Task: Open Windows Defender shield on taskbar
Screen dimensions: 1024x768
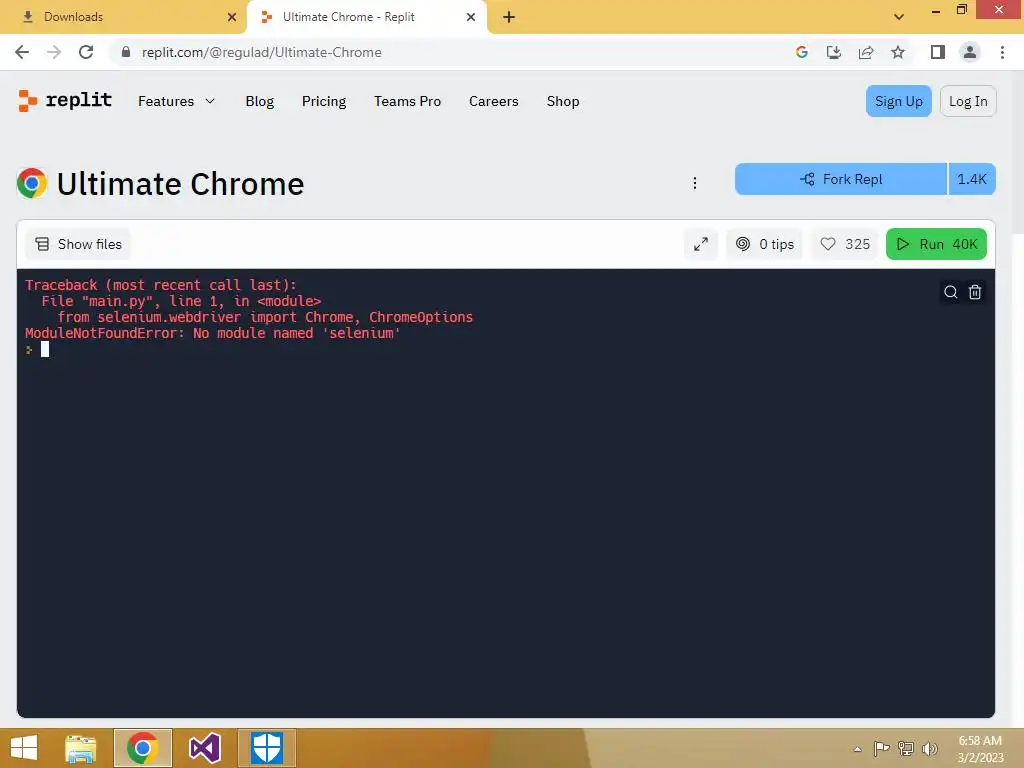Action: (266, 748)
